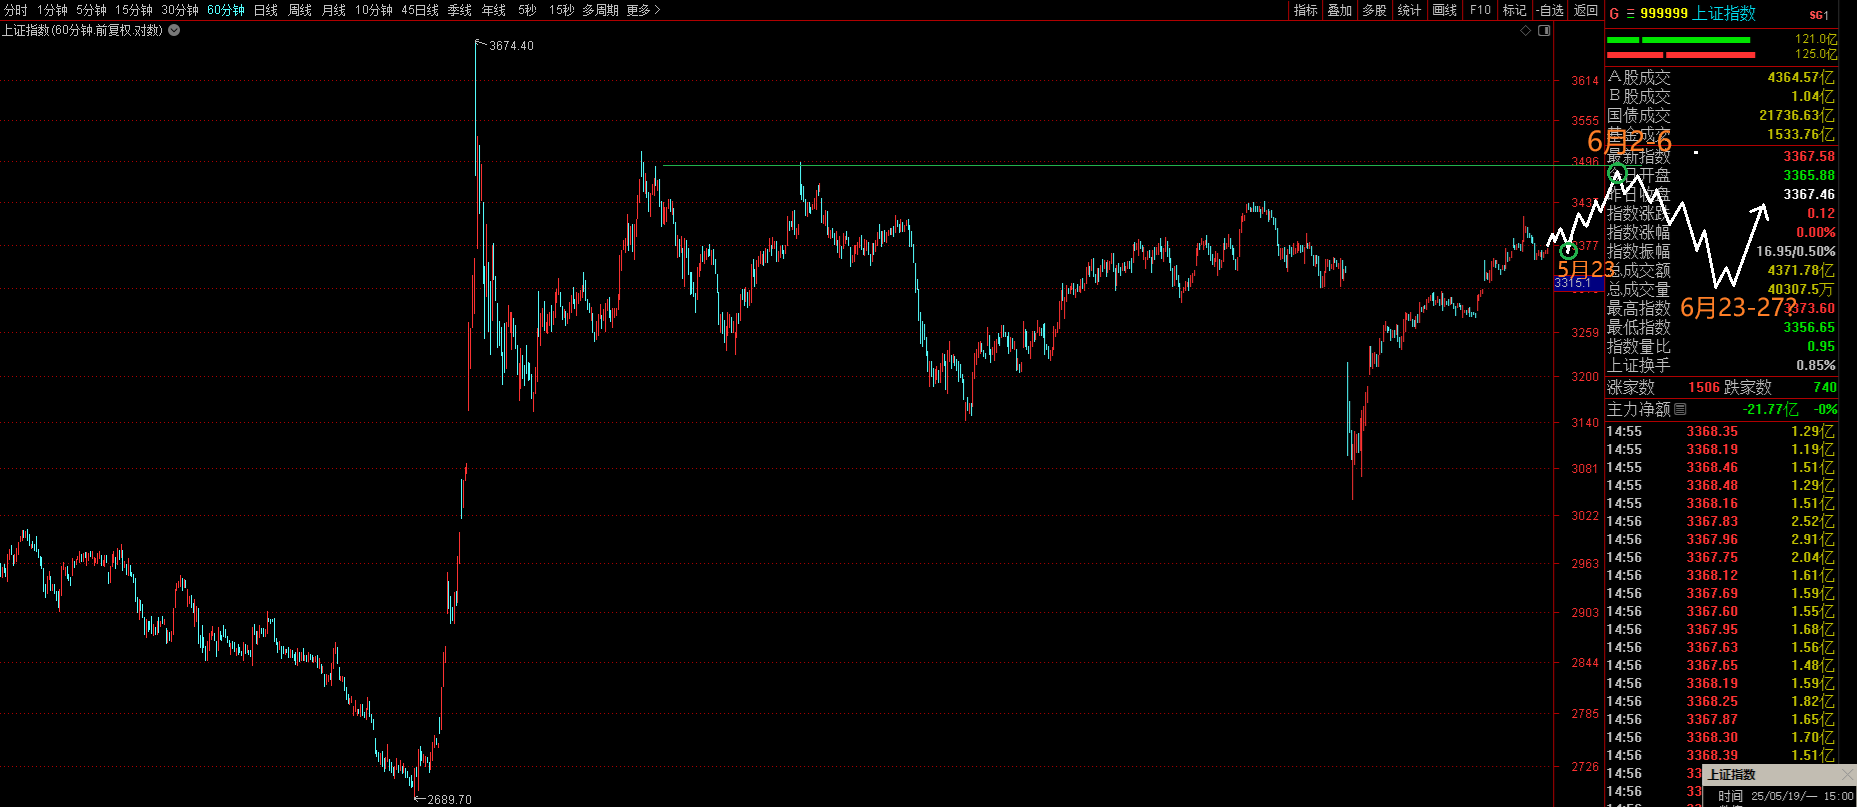Click the 跌家数 count 740
Image resolution: width=1857 pixels, height=807 pixels.
click(1825, 387)
